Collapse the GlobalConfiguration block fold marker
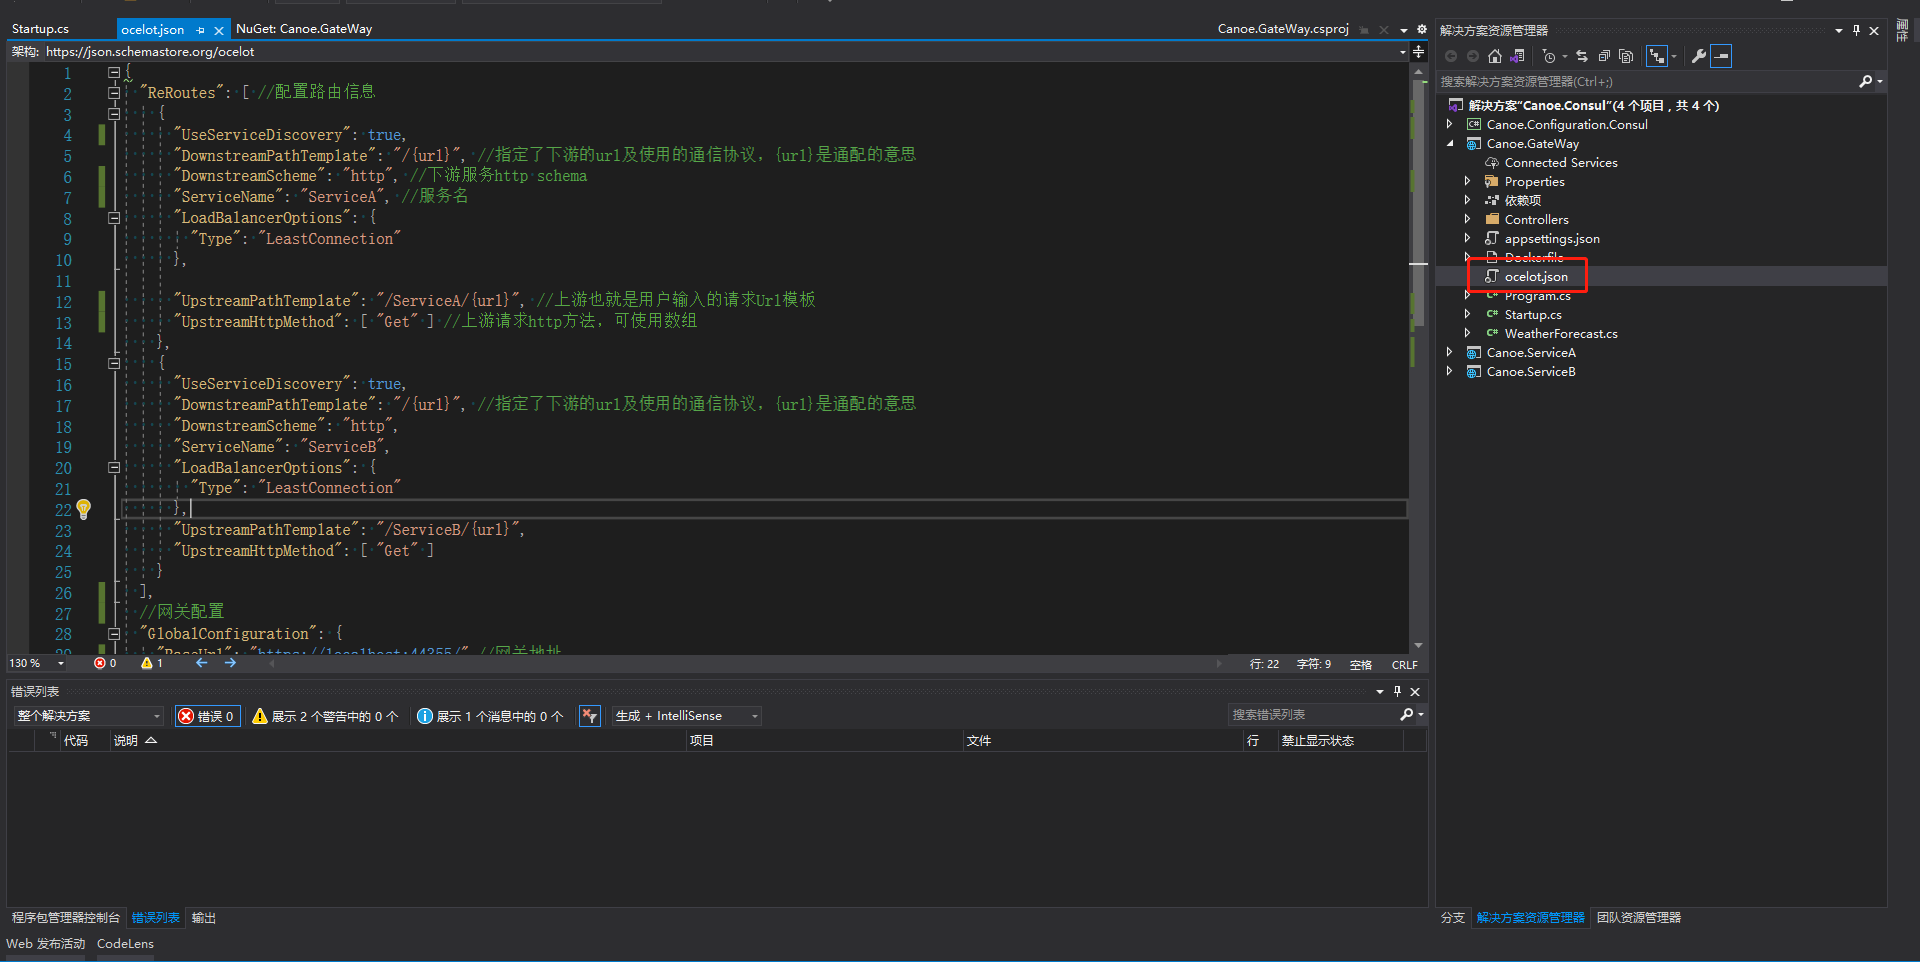 (114, 634)
